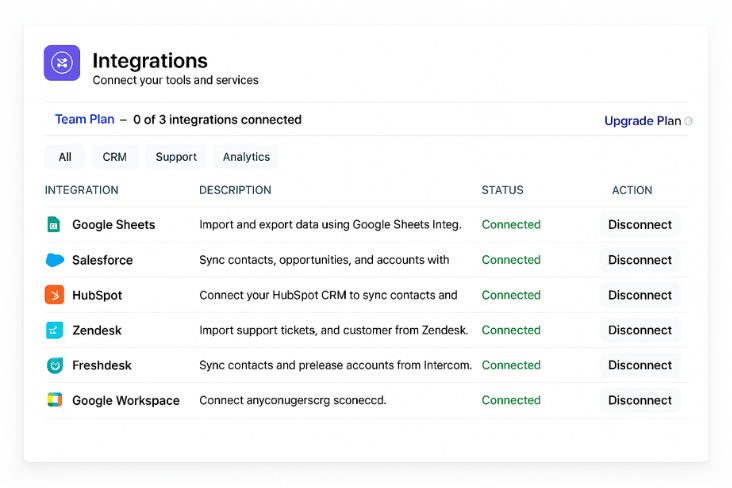Open the Support filter tab
Image resolution: width=732 pixels, height=488 pixels.
point(176,157)
